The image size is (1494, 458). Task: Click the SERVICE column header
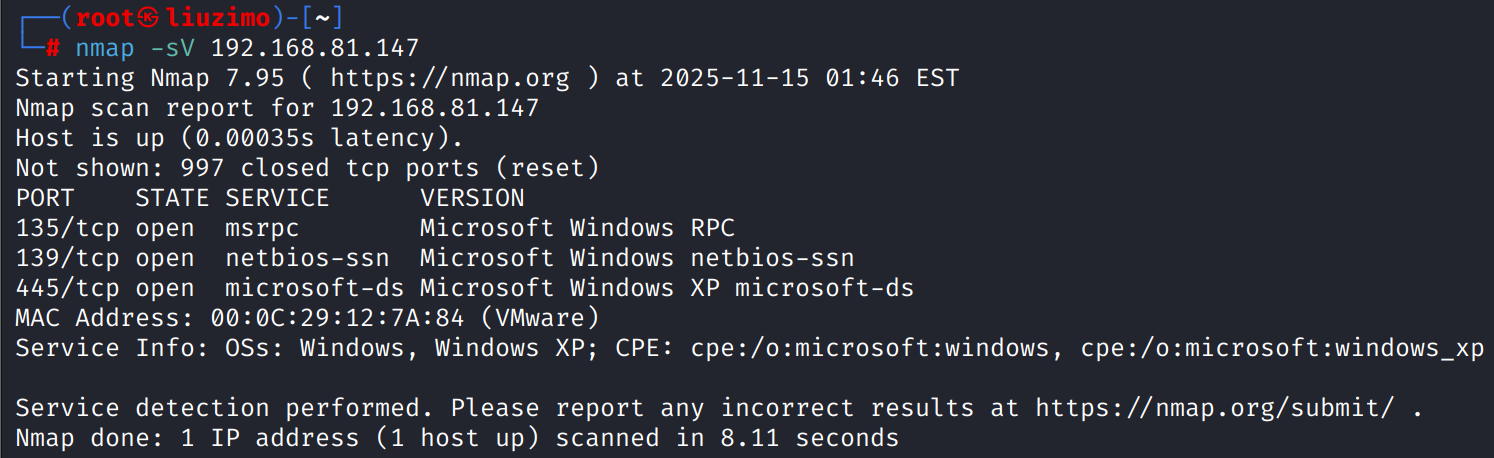[x=277, y=198]
